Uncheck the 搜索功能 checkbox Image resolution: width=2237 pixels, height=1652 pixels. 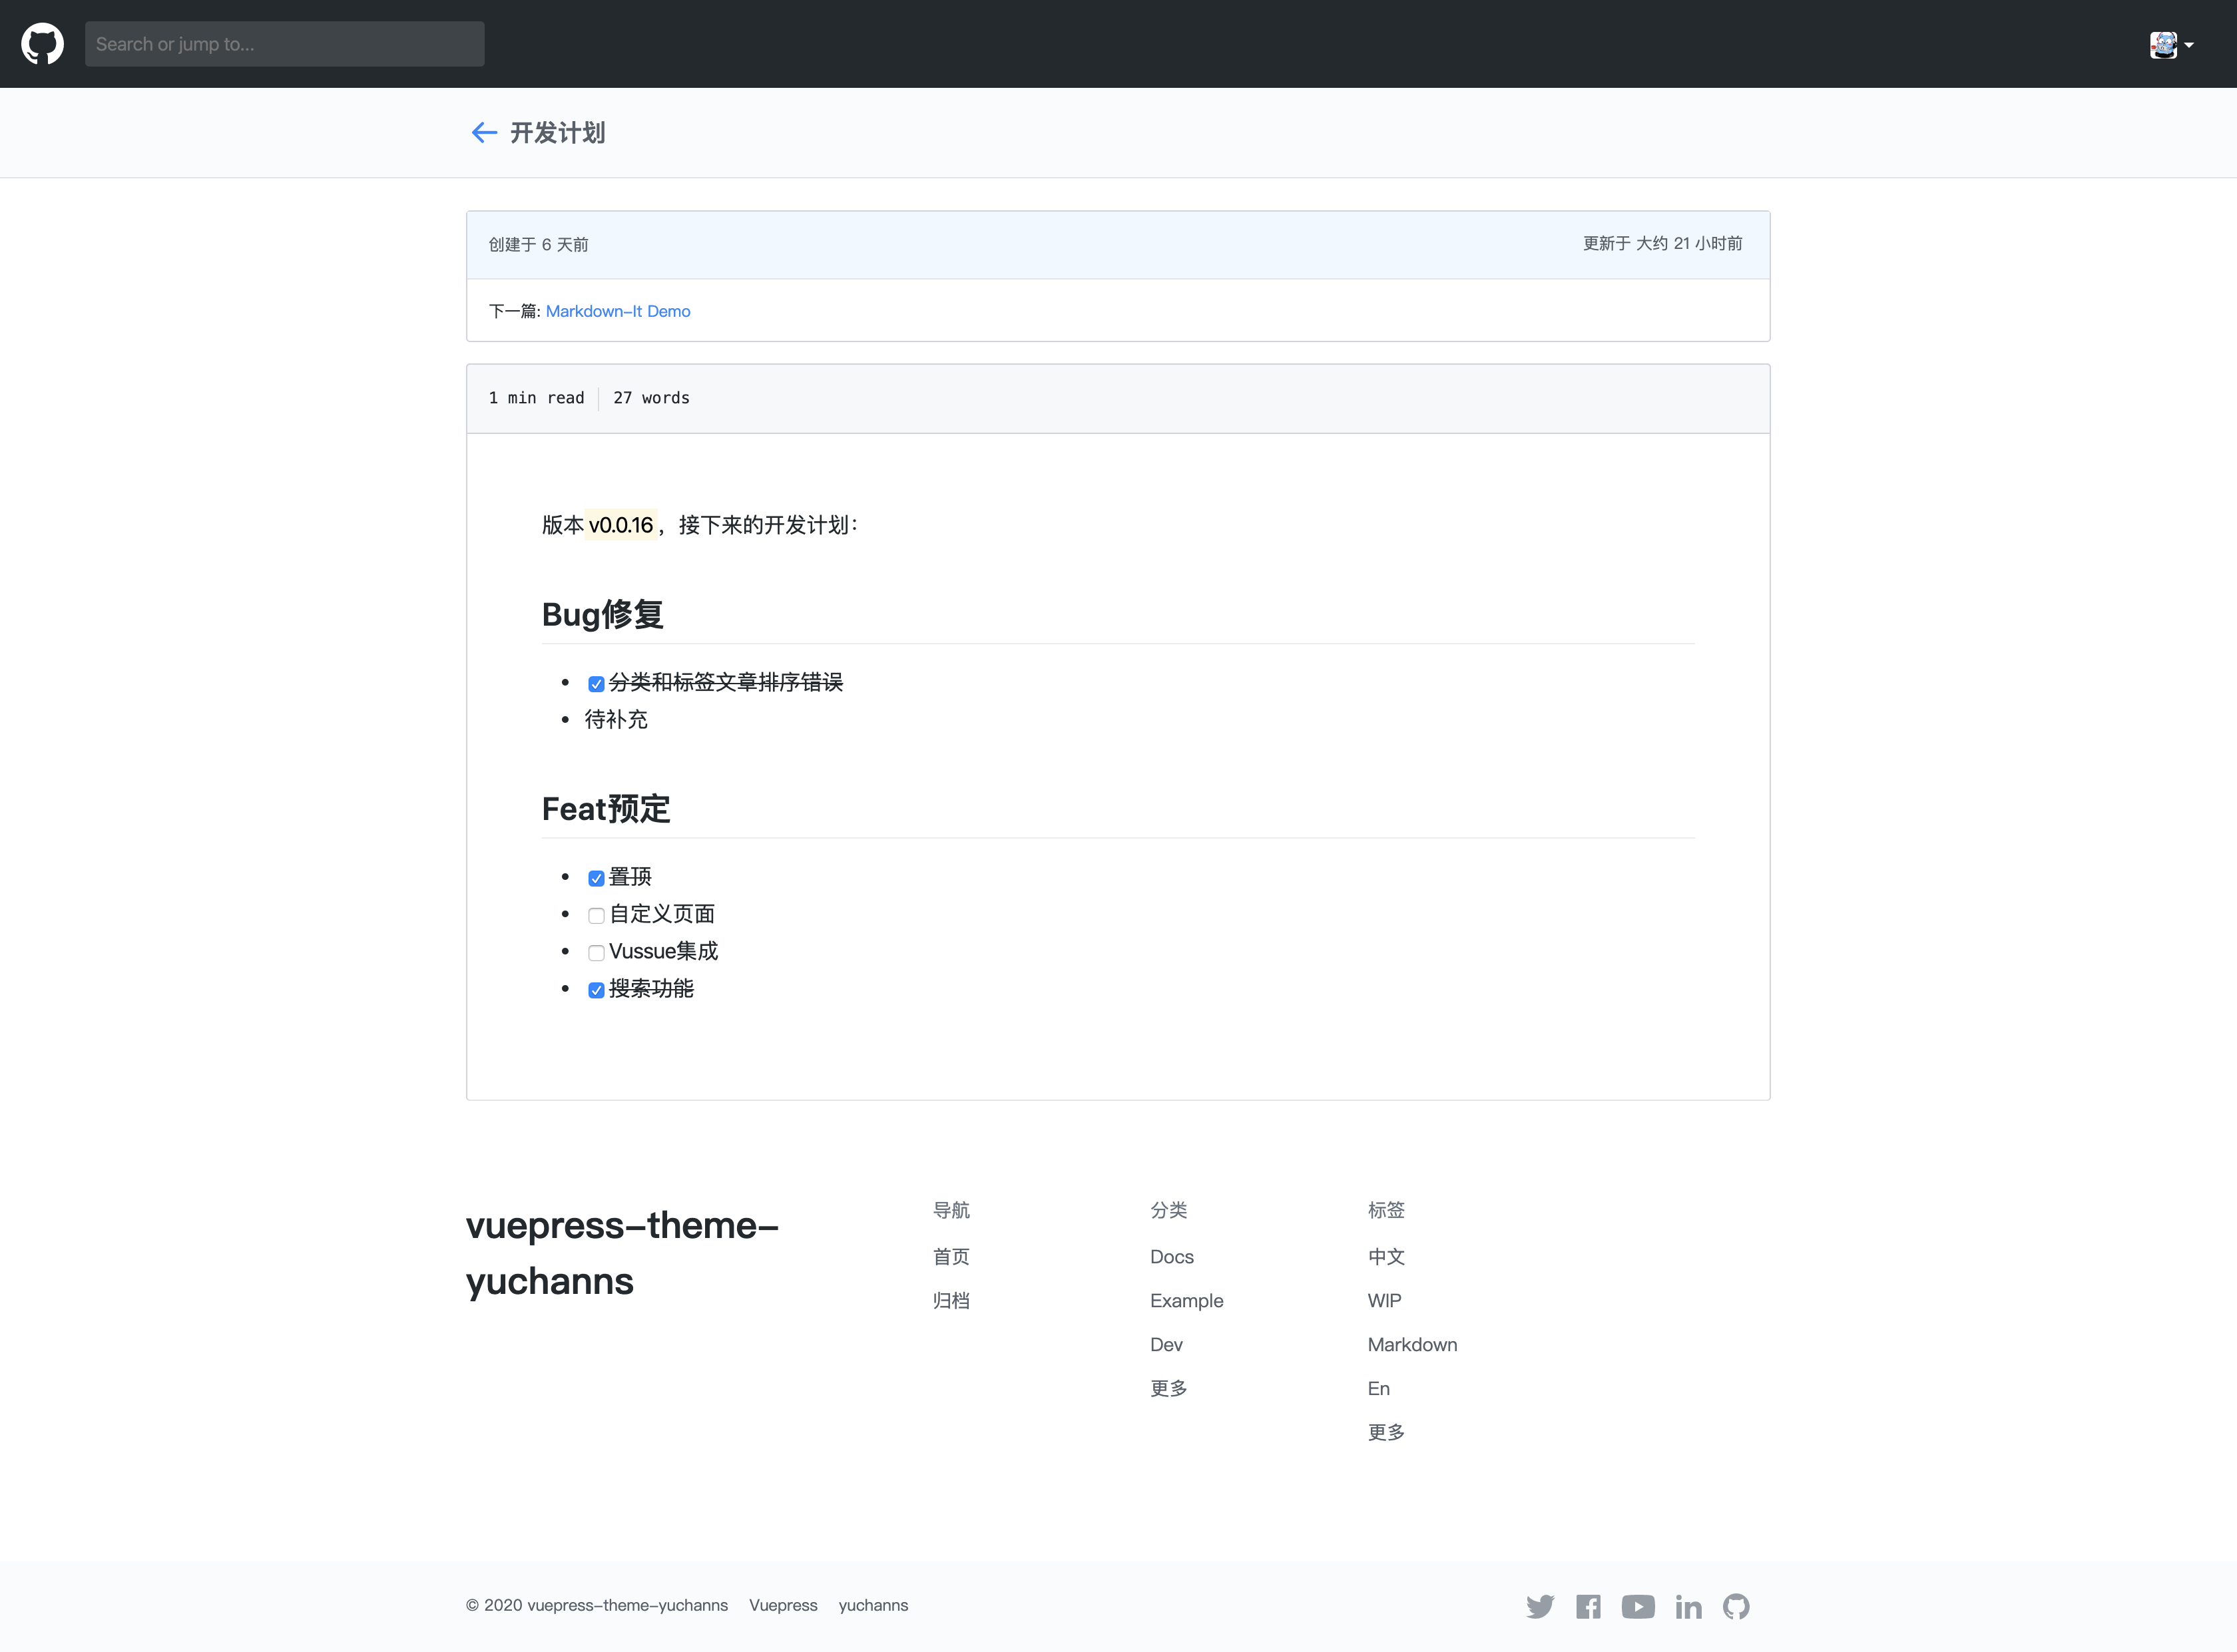(x=596, y=990)
